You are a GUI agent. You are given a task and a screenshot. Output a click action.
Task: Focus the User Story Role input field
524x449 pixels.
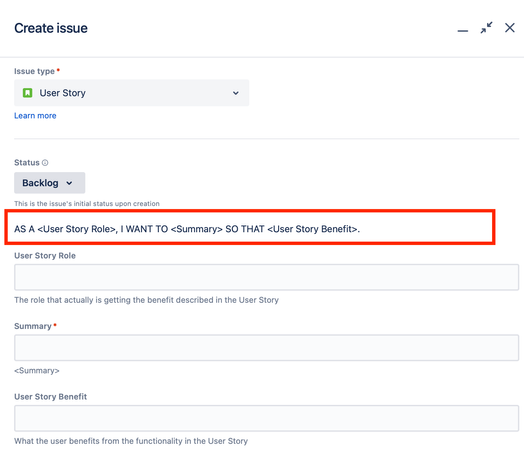266,277
